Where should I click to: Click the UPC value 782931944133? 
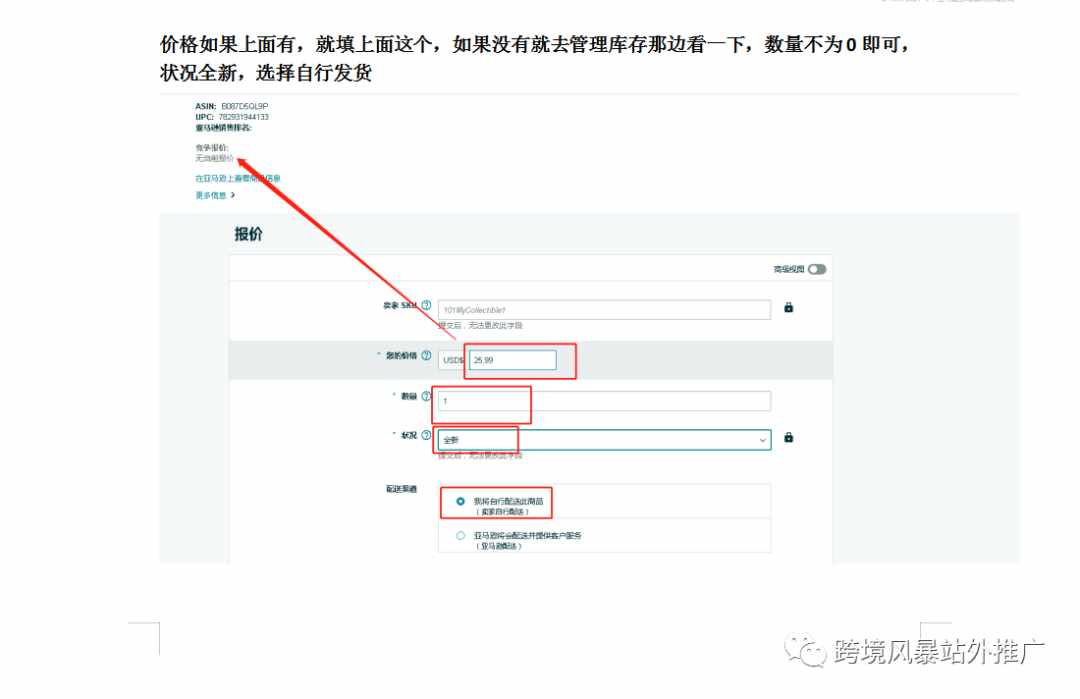click(243, 117)
